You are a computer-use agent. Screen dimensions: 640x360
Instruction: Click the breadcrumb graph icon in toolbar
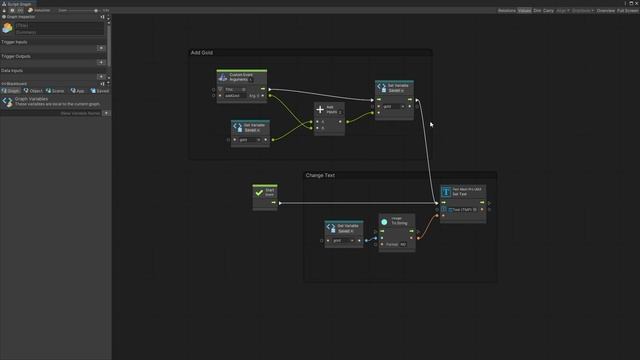click(30, 10)
